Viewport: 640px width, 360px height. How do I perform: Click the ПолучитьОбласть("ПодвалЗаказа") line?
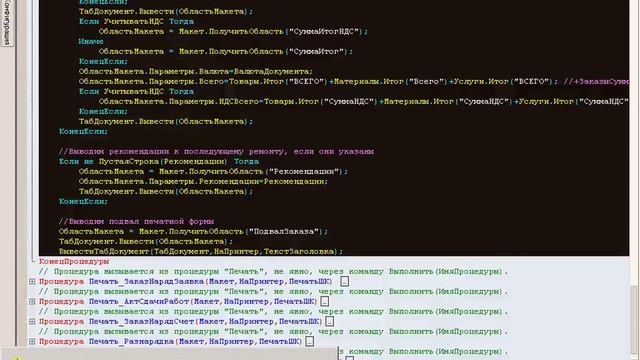[x=193, y=231]
